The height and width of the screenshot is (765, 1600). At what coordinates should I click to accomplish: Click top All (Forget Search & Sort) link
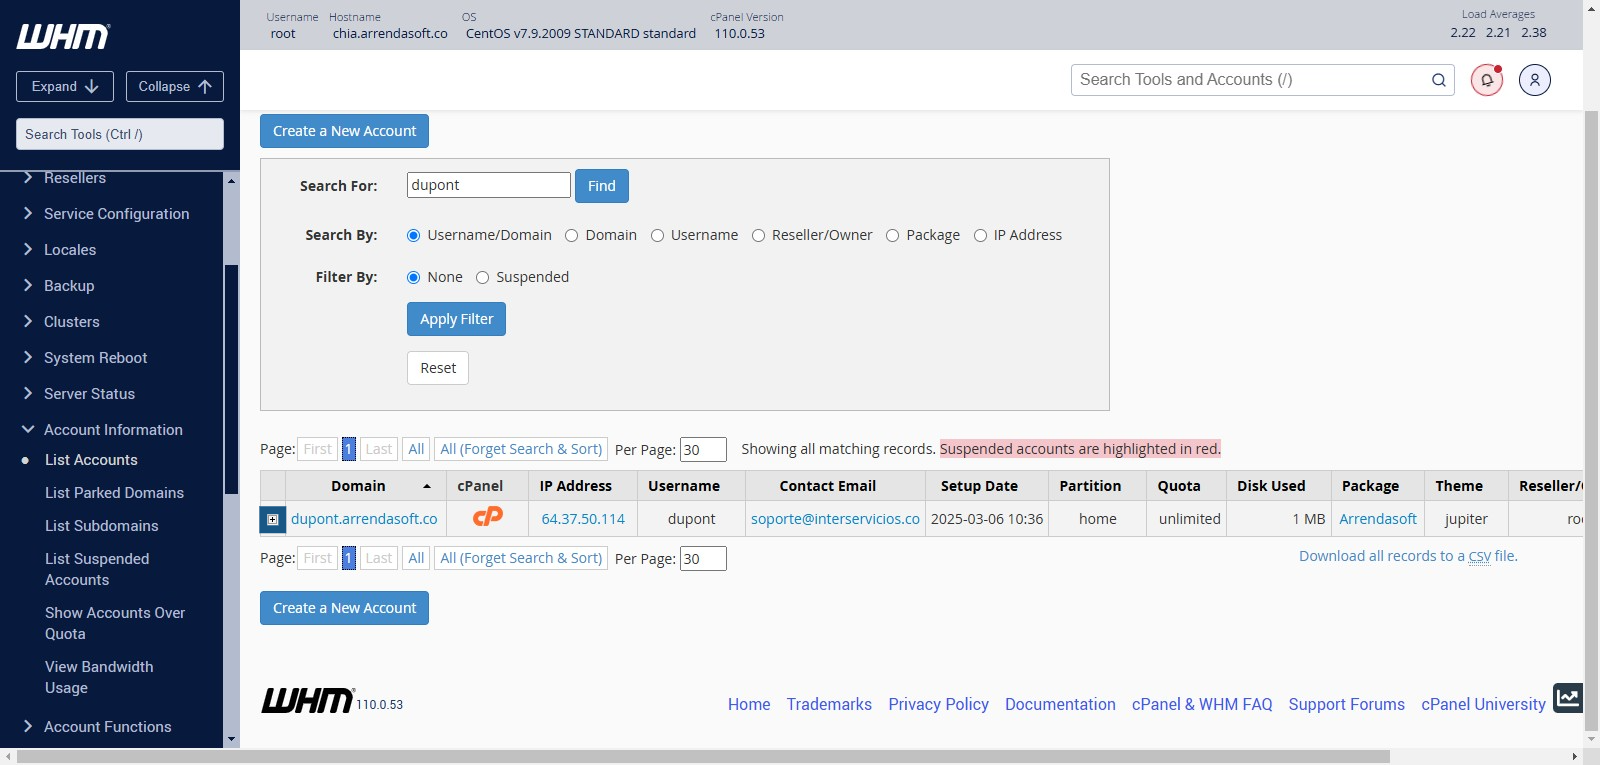(521, 449)
